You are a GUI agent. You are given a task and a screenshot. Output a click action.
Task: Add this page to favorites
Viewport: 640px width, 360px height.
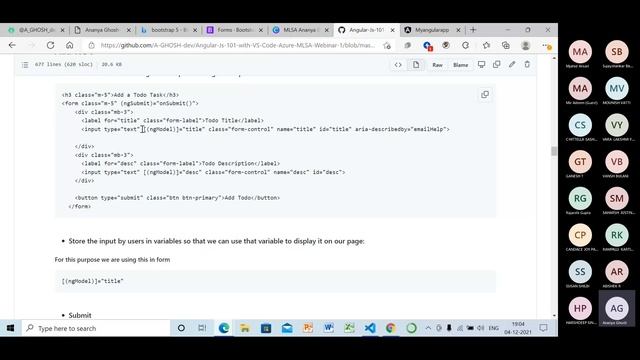tap(387, 46)
